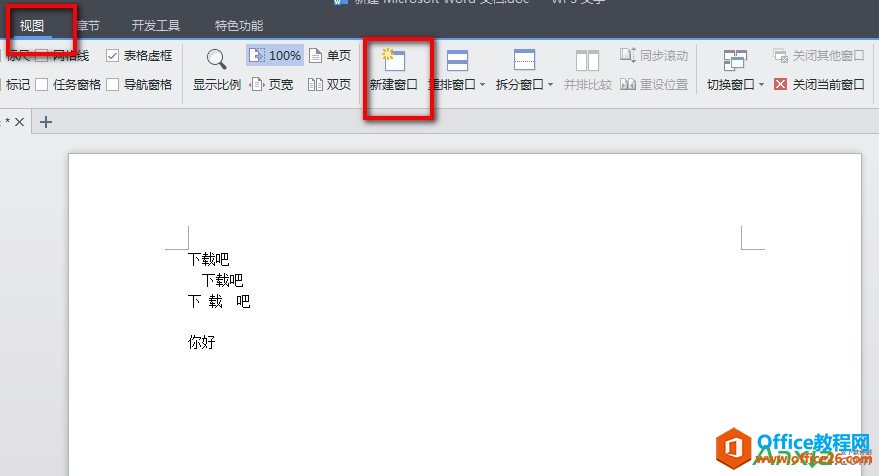Click the spaced text 下 载 吧

219,302
